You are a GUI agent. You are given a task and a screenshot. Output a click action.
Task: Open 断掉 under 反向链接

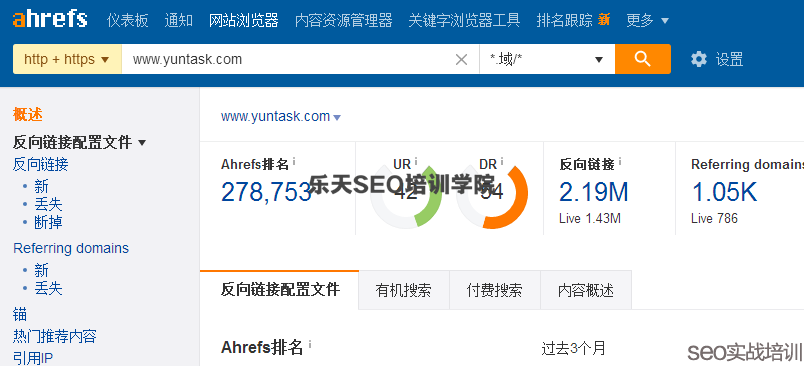[x=48, y=222]
